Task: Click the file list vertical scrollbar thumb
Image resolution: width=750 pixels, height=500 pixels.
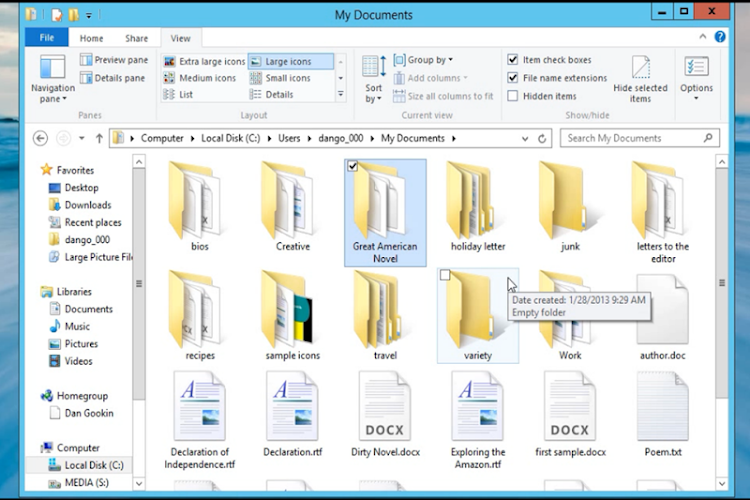Action: (722, 283)
